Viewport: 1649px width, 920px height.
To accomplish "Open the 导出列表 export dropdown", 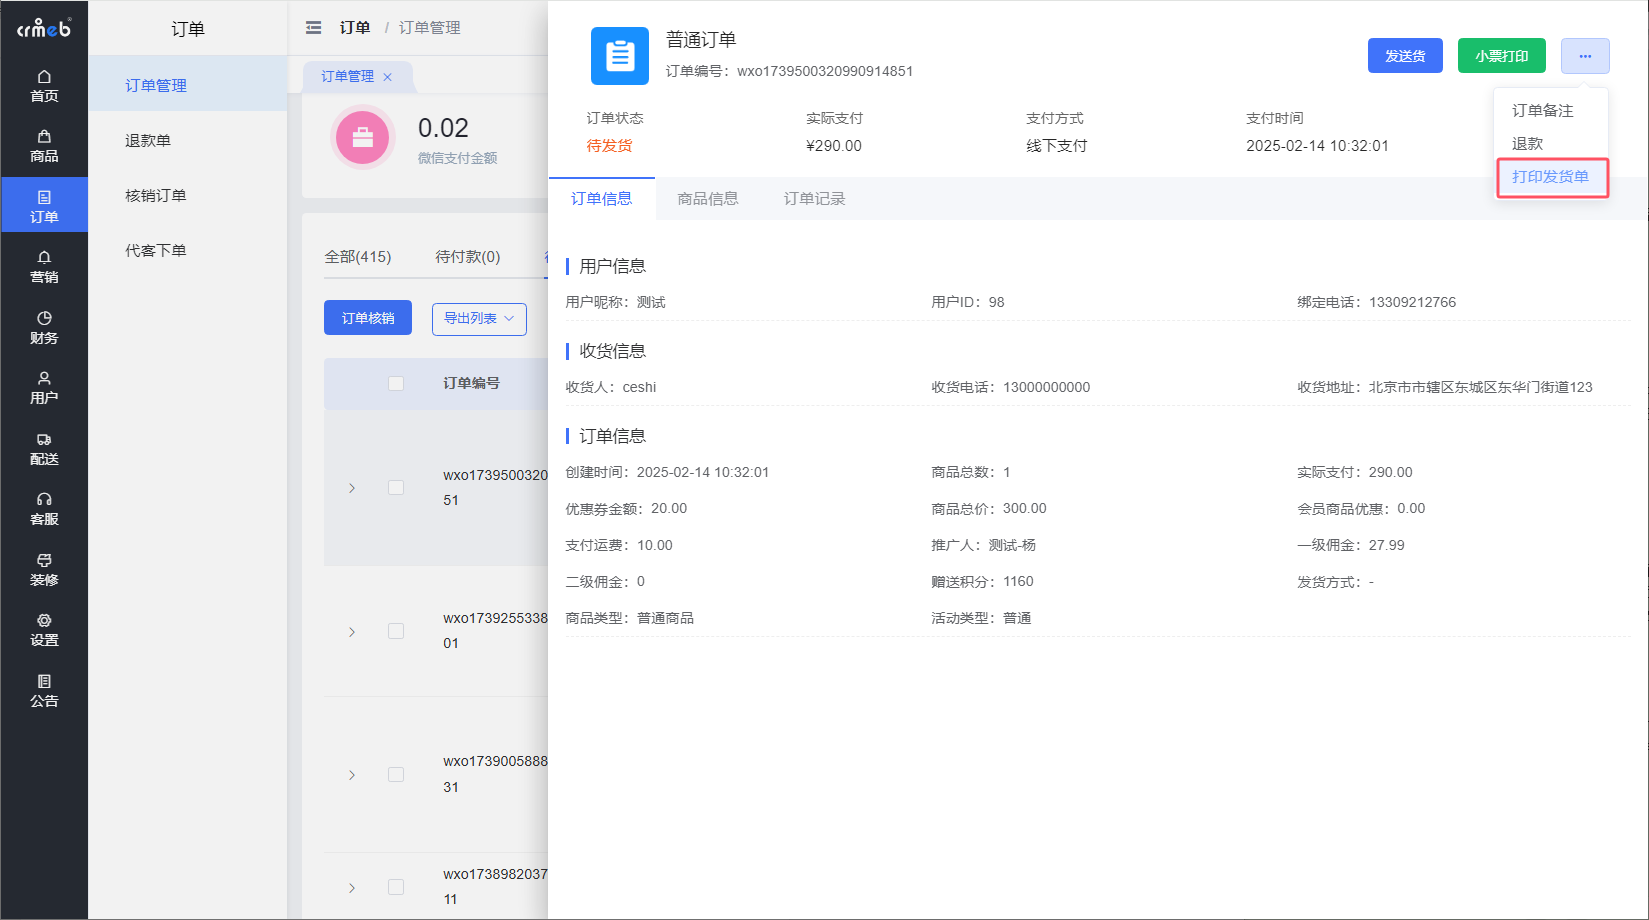I will coord(479,319).
